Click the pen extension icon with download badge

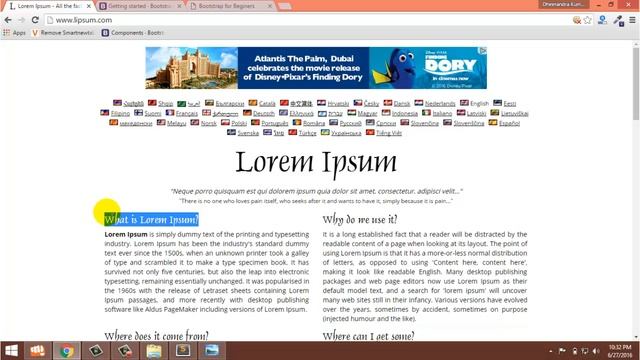619,20
